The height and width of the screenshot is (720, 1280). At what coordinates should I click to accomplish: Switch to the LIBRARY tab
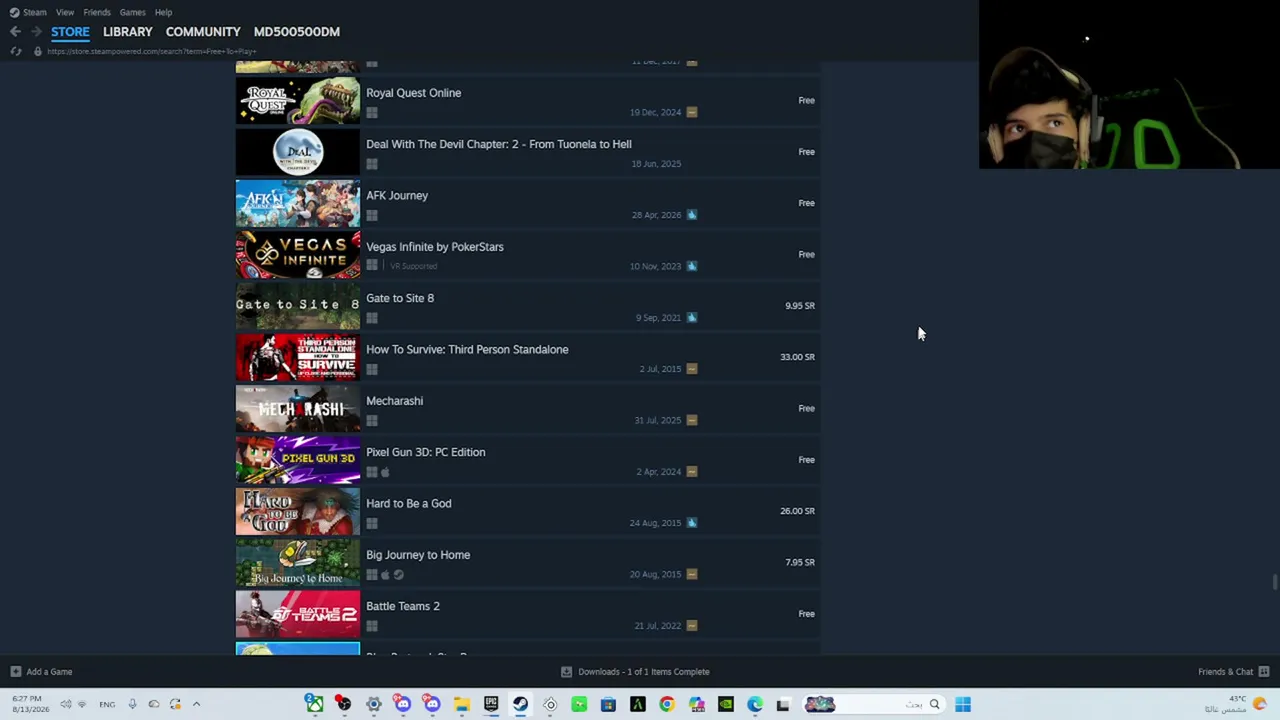coord(128,32)
